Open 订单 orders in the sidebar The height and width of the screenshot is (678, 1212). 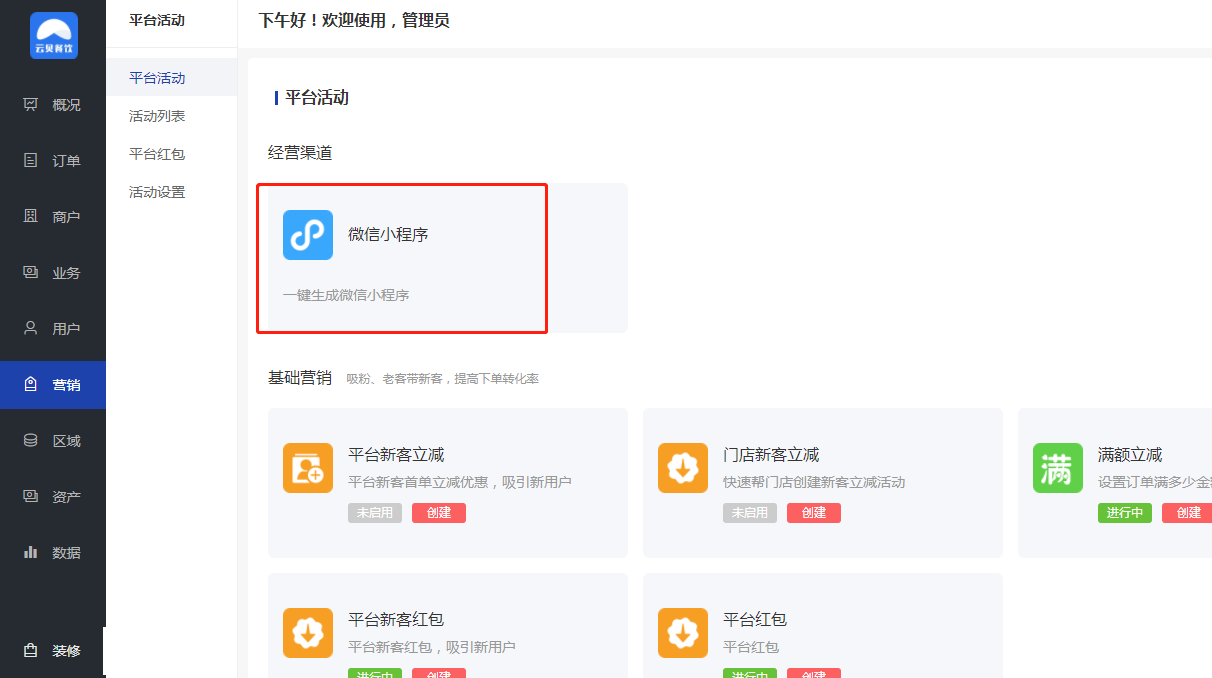coord(53,161)
